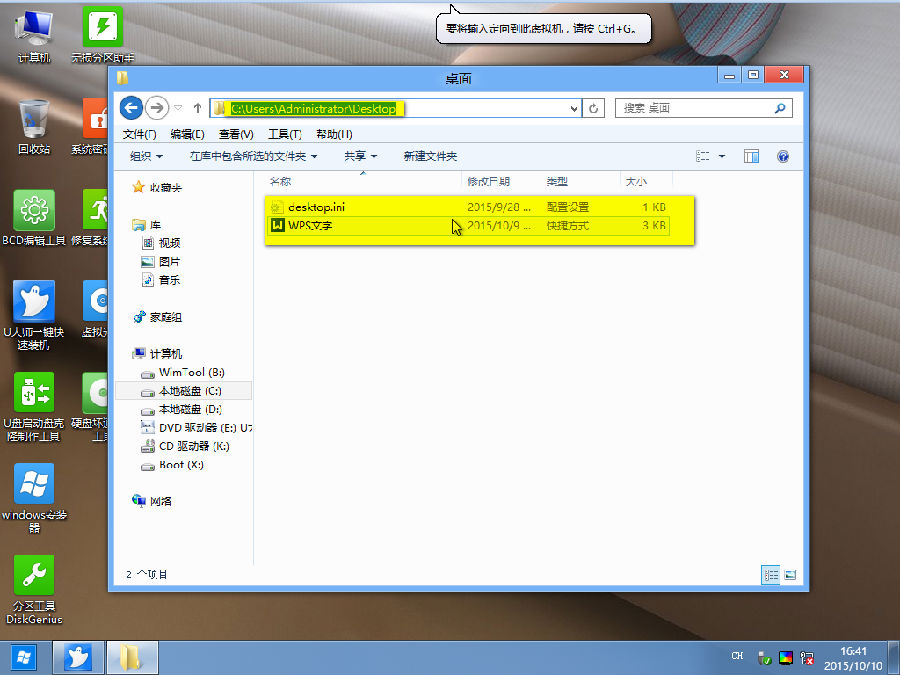
Task: Switch to large icons view in status bar
Action: (790, 574)
